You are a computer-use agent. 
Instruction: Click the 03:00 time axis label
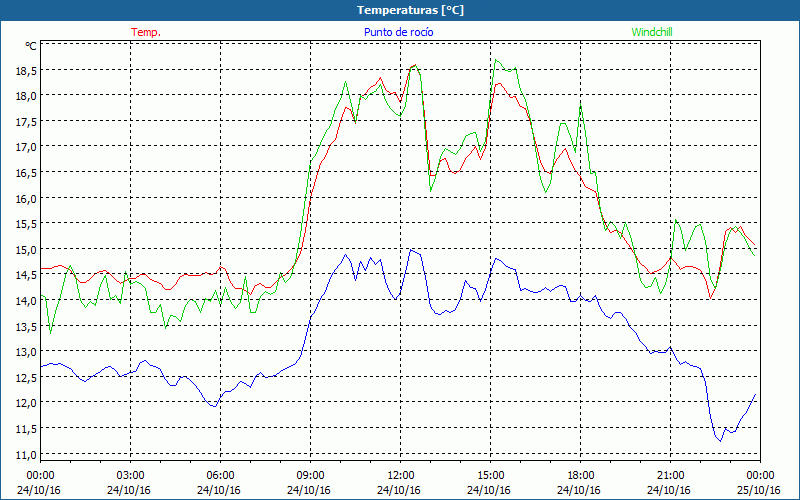131,476
